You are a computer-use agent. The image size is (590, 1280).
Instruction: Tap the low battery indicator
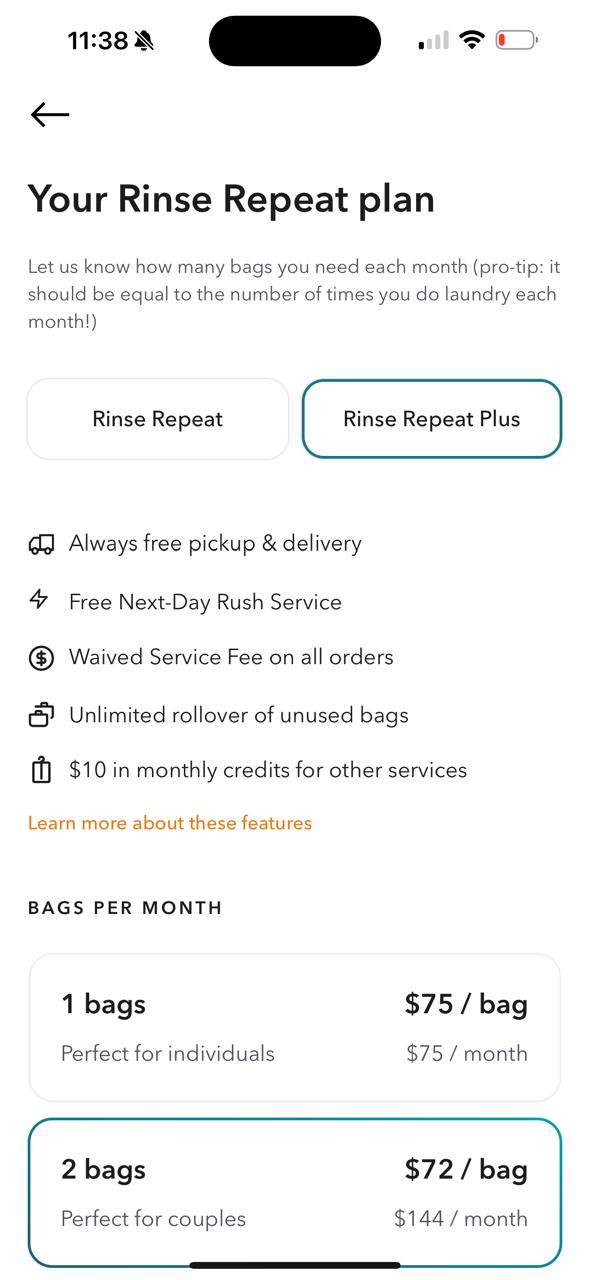click(516, 40)
